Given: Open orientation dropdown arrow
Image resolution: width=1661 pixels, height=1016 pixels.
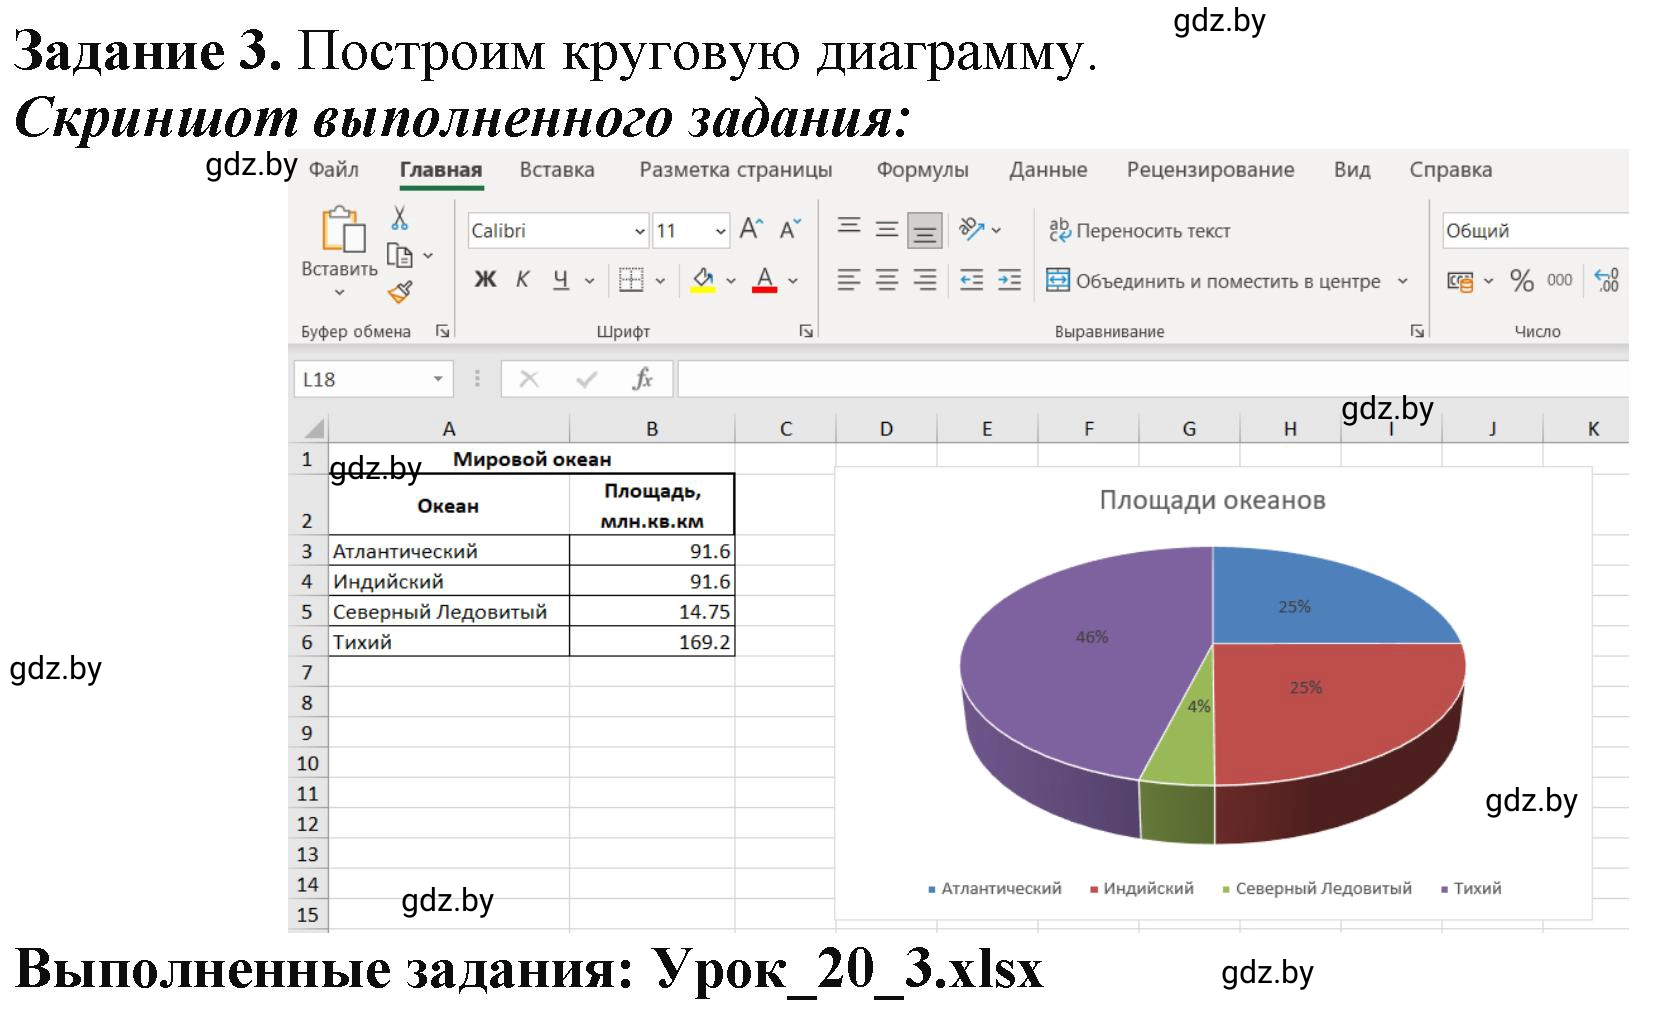Looking at the screenshot, I should (997, 231).
